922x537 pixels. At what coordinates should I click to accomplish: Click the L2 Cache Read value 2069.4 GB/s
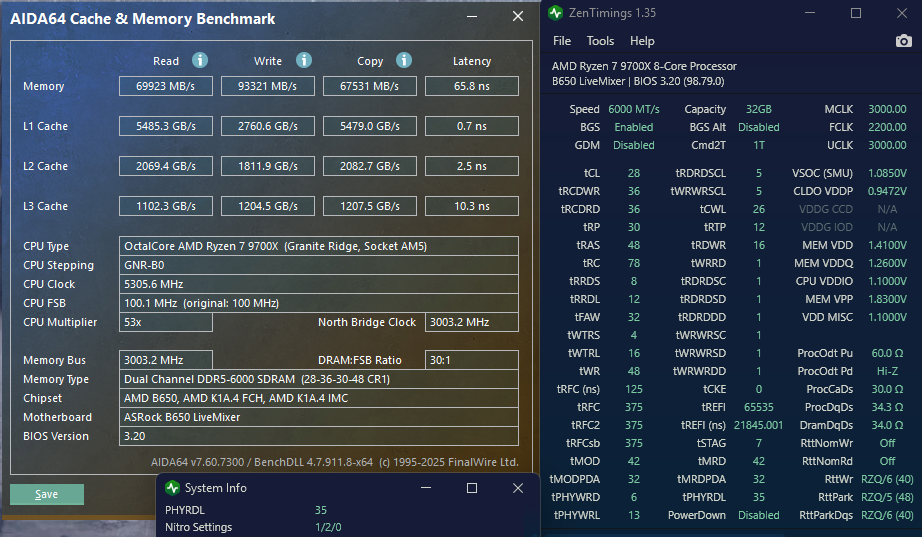[x=166, y=166]
